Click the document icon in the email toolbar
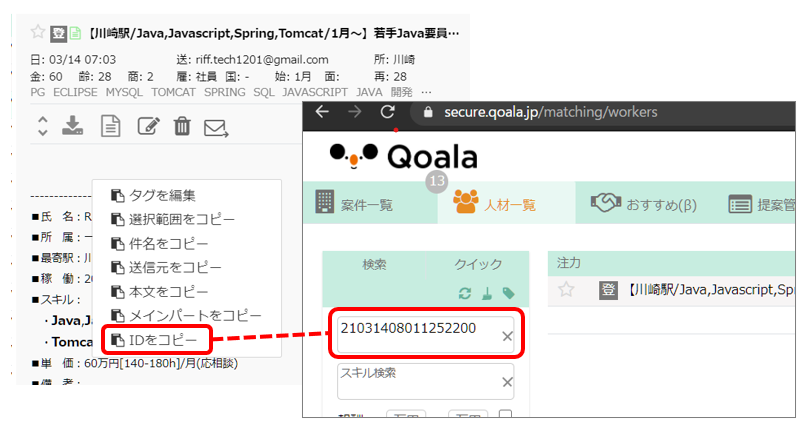808x432 pixels. [x=110, y=126]
